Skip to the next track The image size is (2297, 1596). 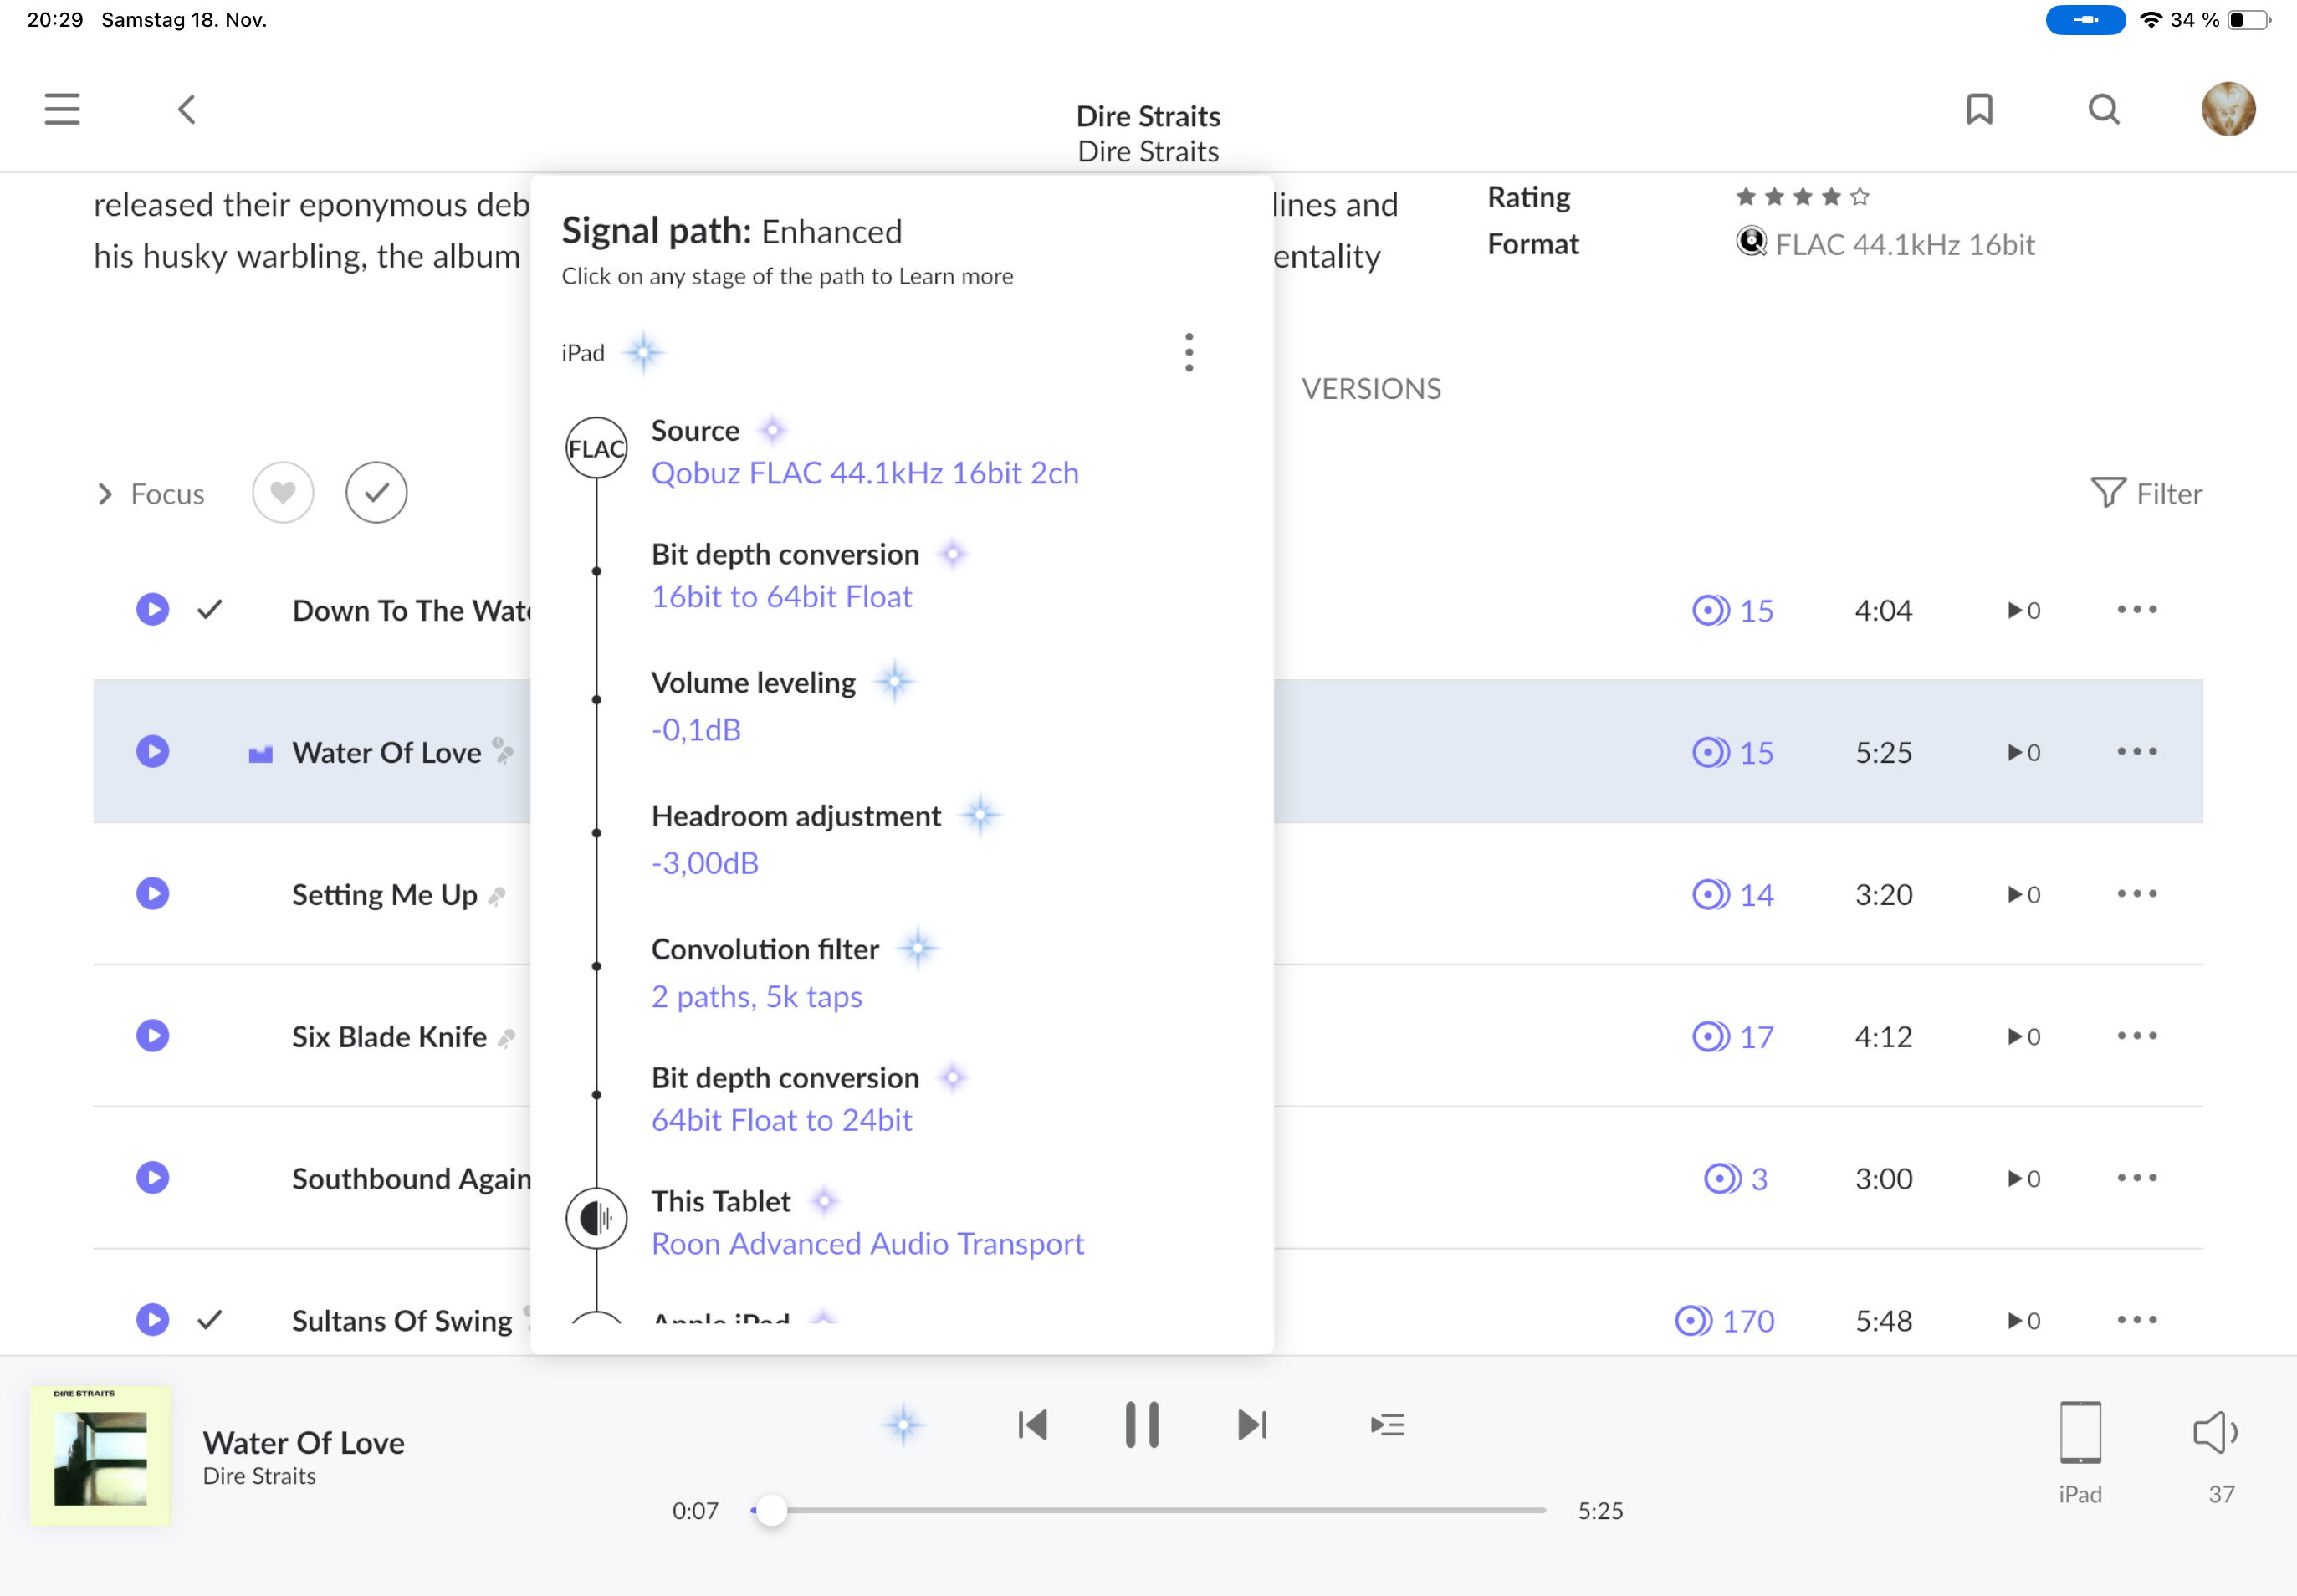click(1252, 1425)
